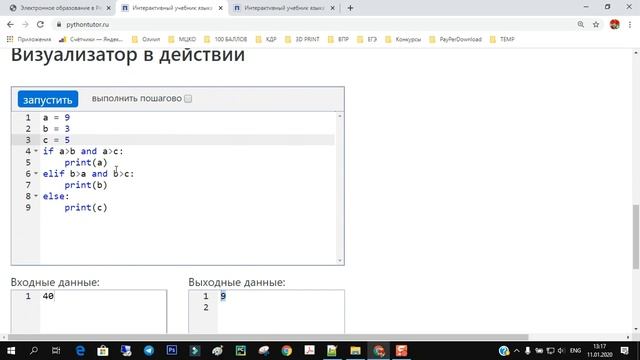Show hidden system tray icons

(x=517, y=351)
